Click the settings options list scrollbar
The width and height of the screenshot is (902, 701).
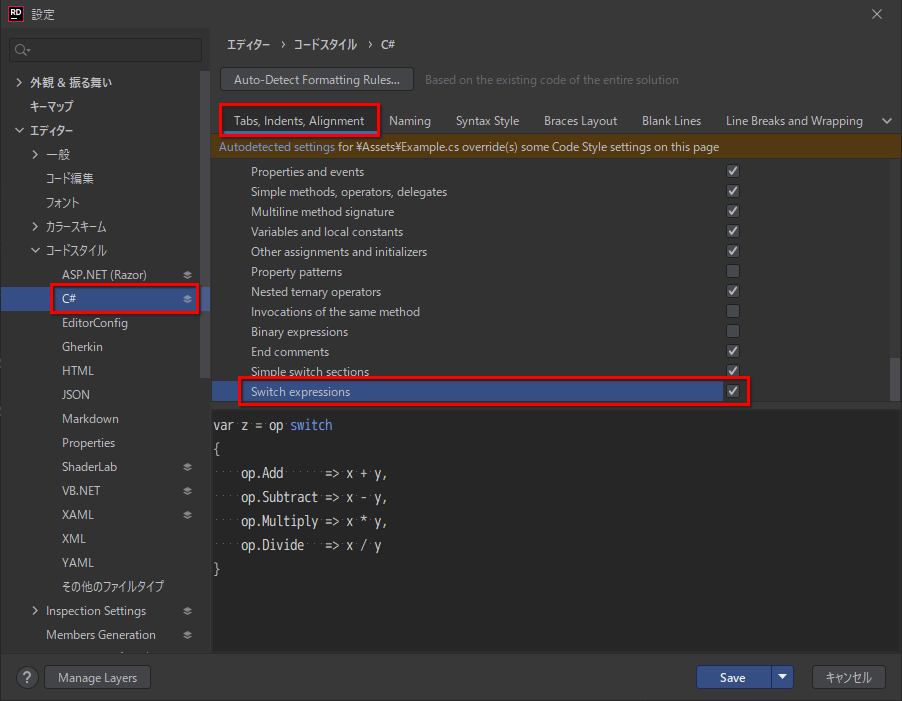[x=894, y=379]
